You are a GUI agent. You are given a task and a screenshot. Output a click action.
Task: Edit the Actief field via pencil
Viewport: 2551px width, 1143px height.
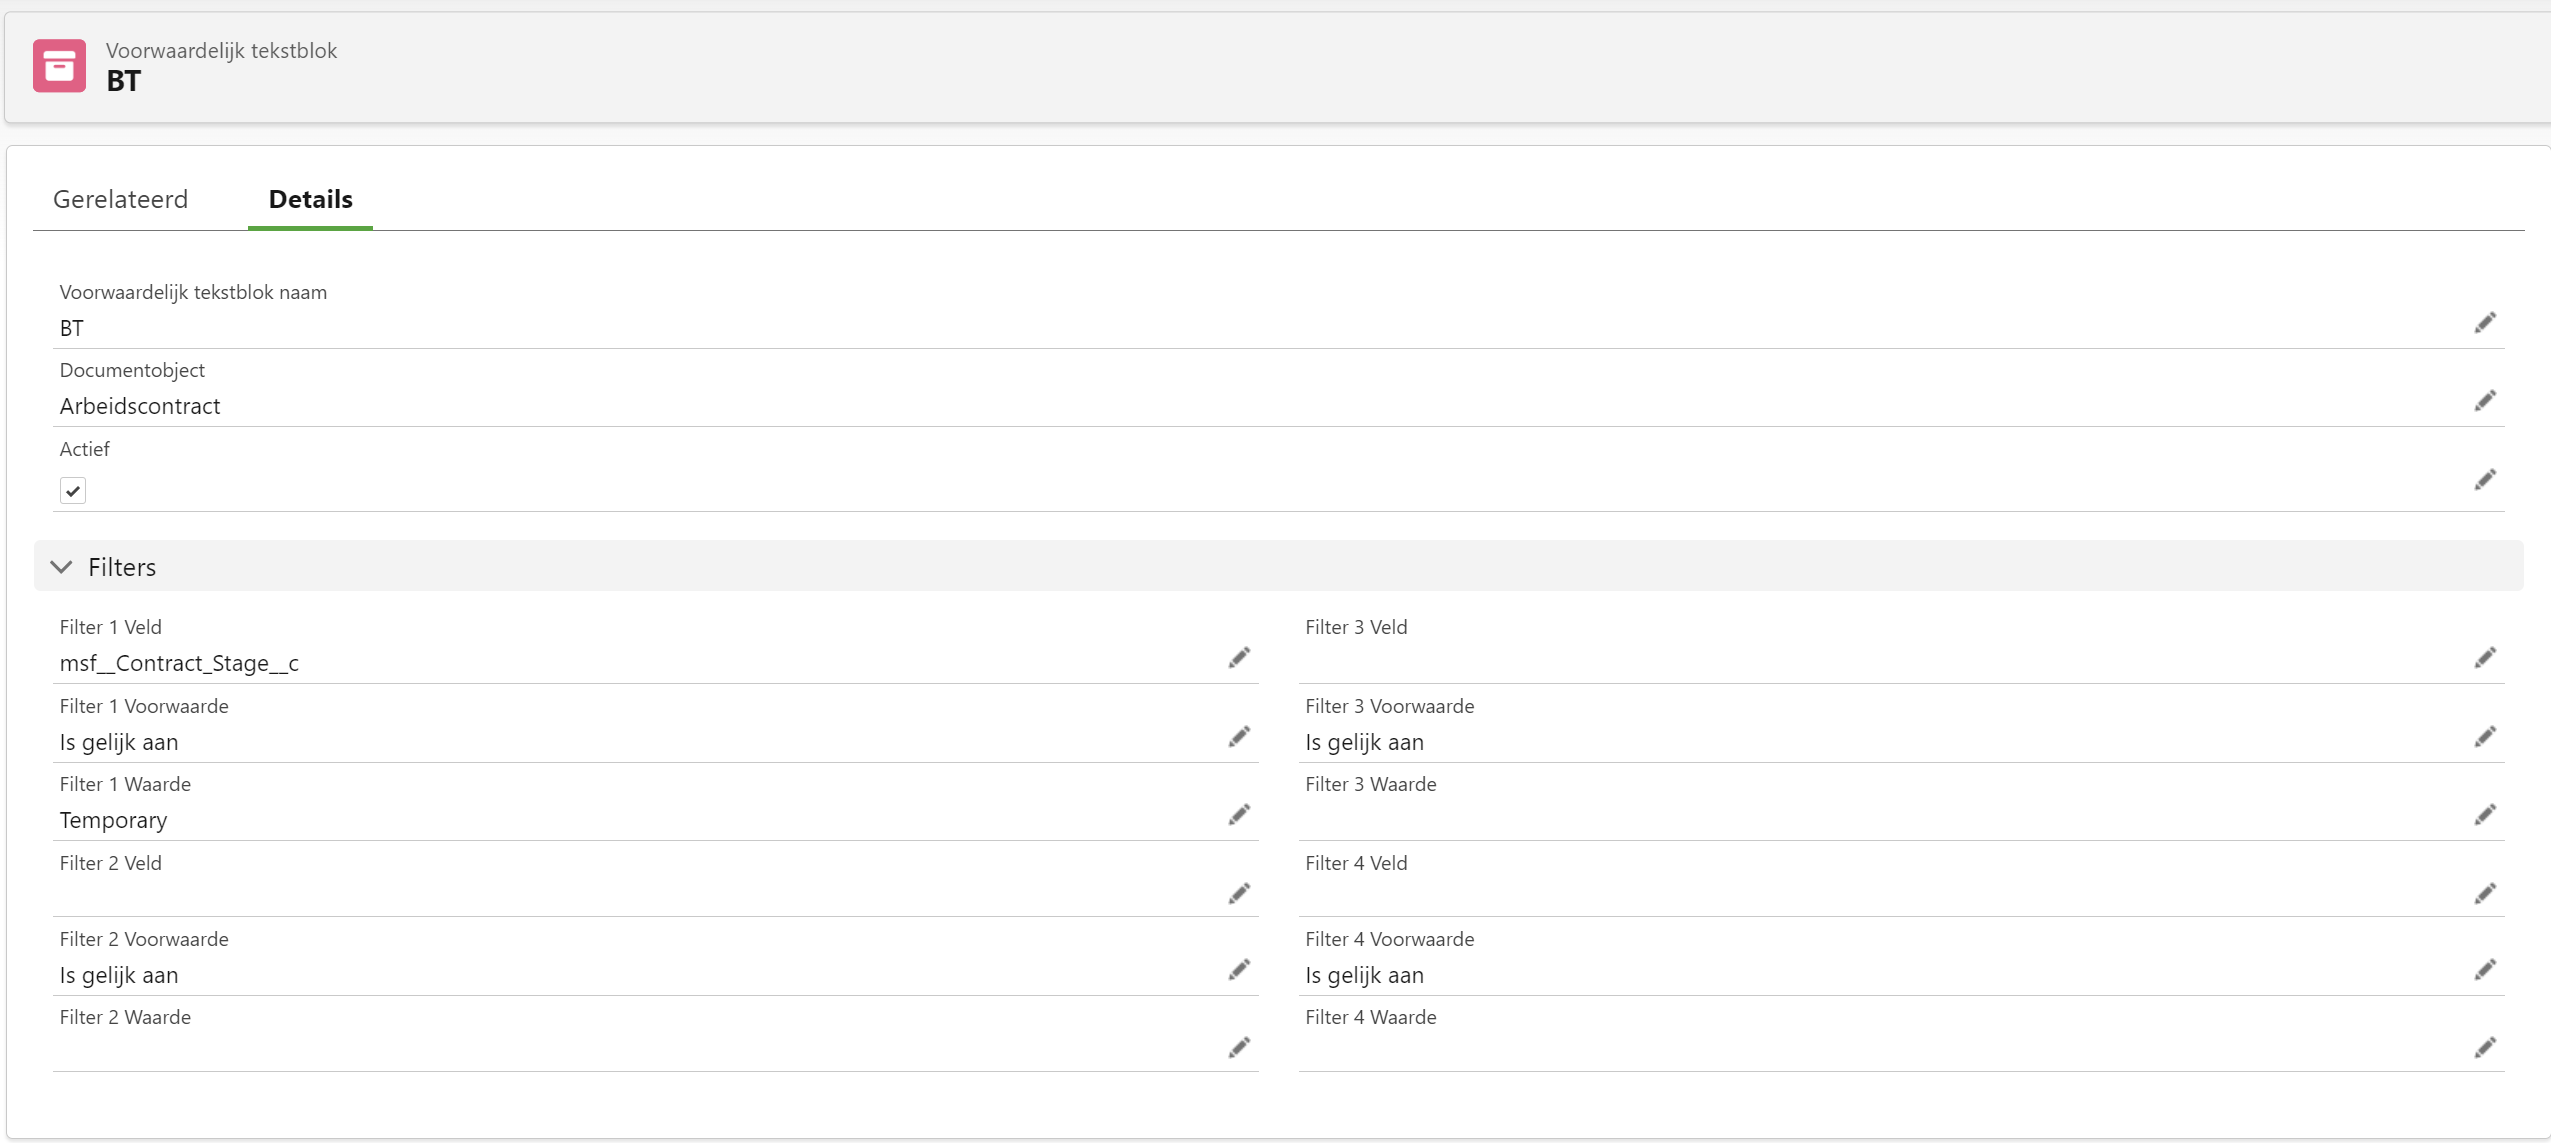2485,480
